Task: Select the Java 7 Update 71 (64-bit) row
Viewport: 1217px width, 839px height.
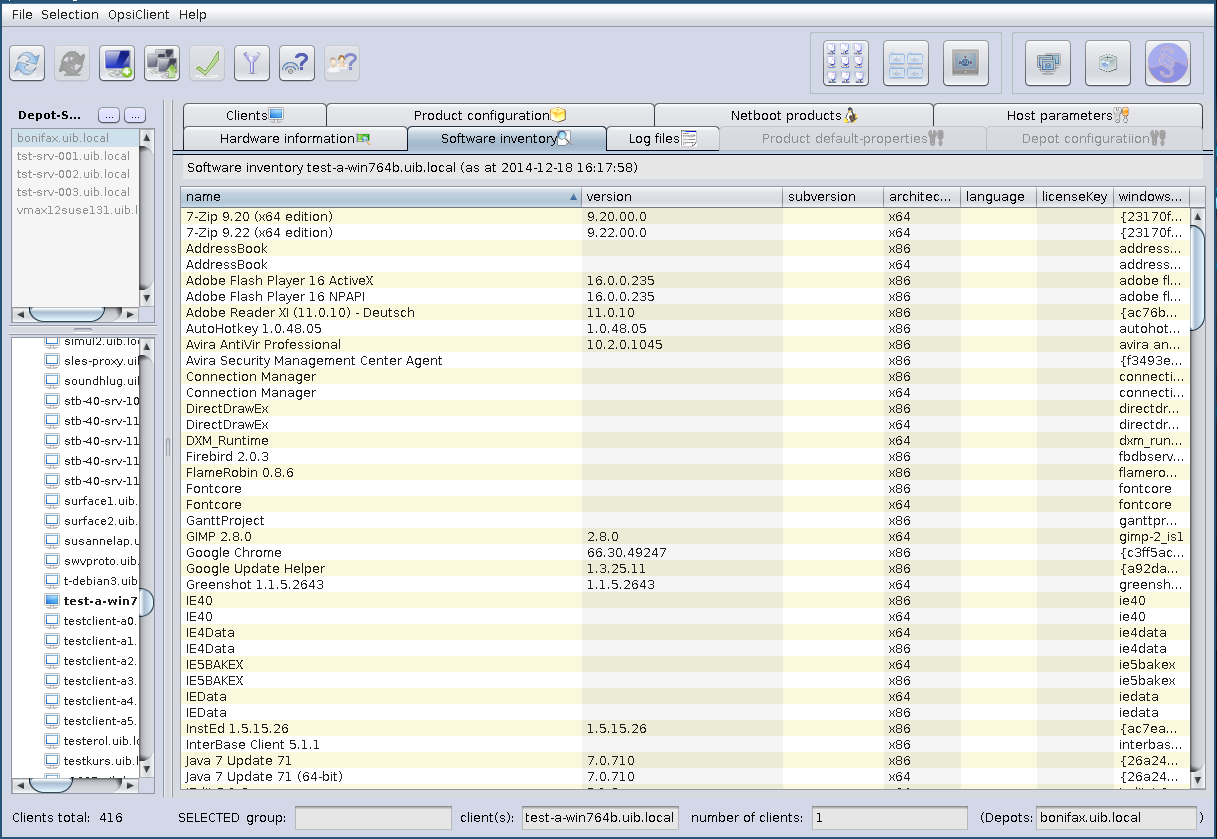Action: [686, 777]
